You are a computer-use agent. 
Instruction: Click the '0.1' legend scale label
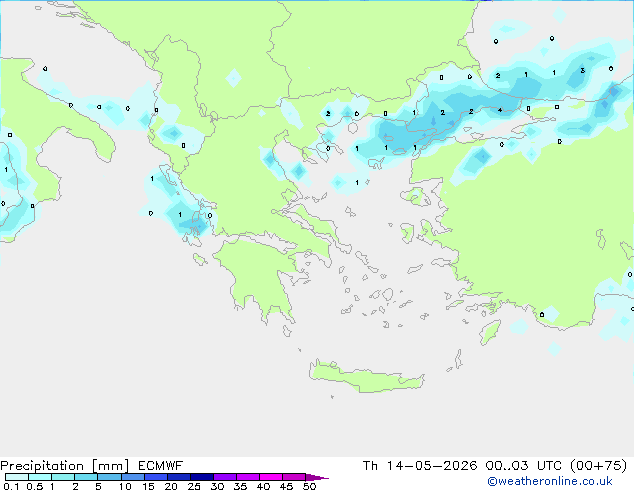pos(11,486)
